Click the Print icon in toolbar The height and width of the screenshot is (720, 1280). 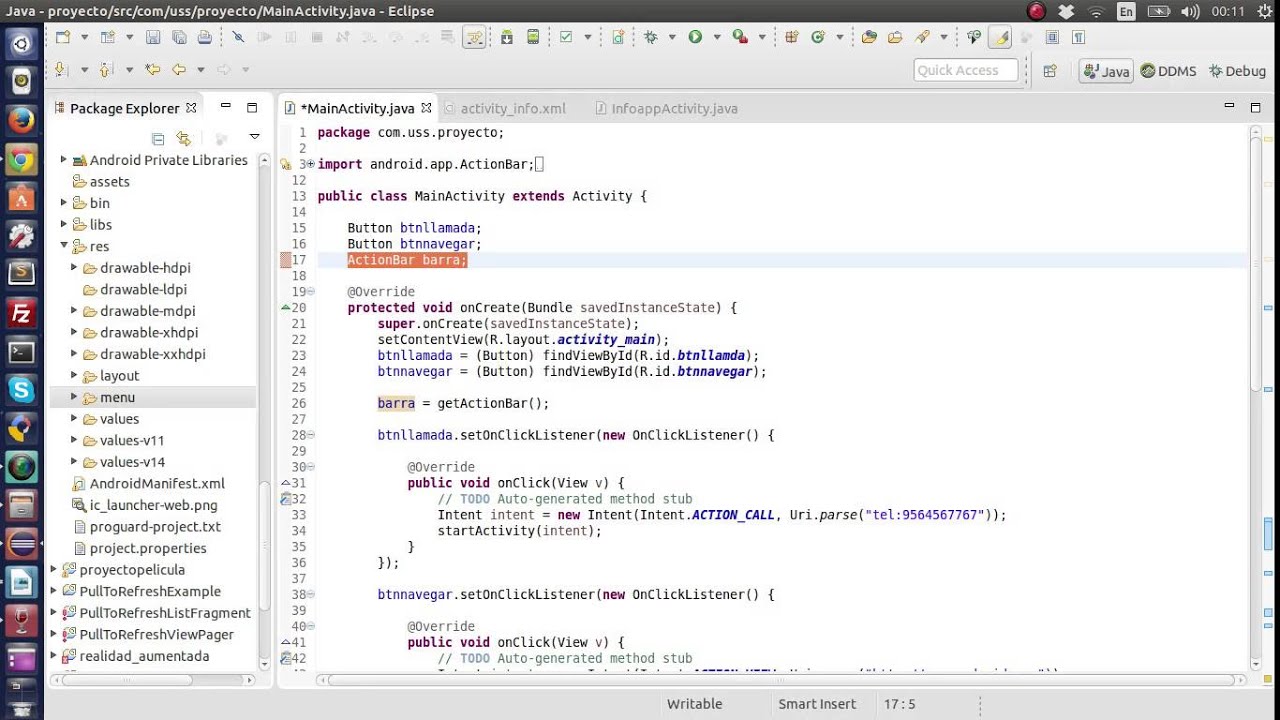[x=205, y=37]
